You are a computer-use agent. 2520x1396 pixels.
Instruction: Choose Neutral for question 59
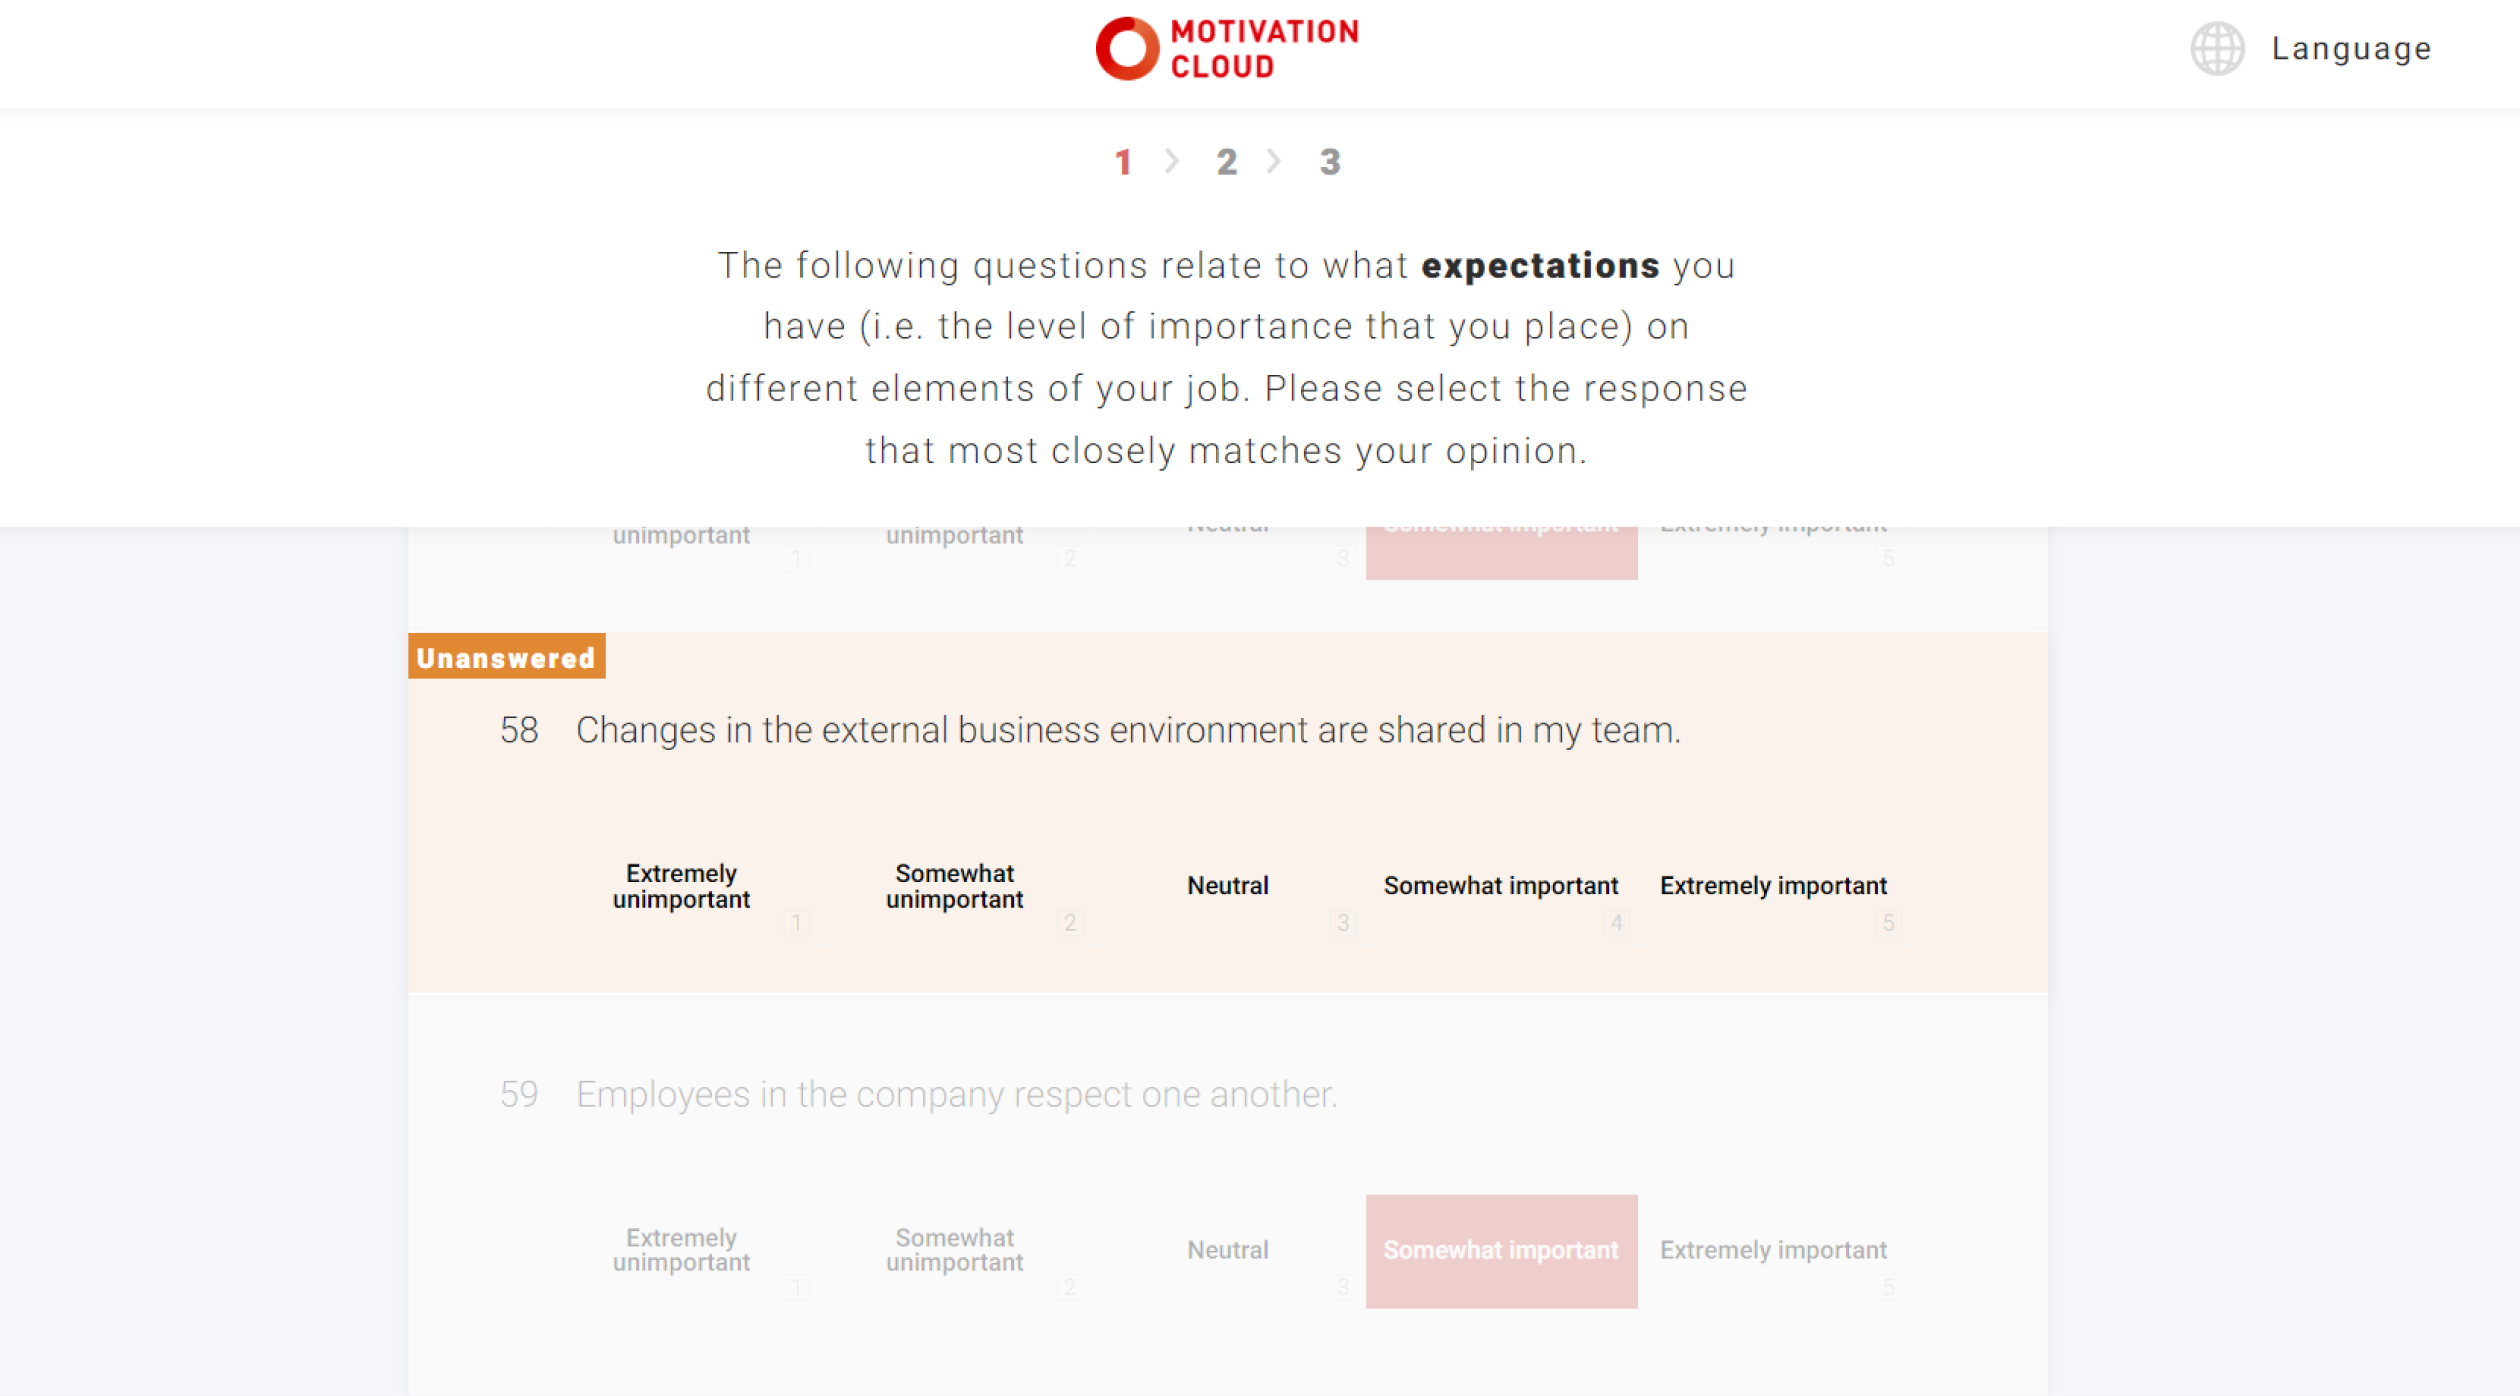[x=1228, y=1251]
